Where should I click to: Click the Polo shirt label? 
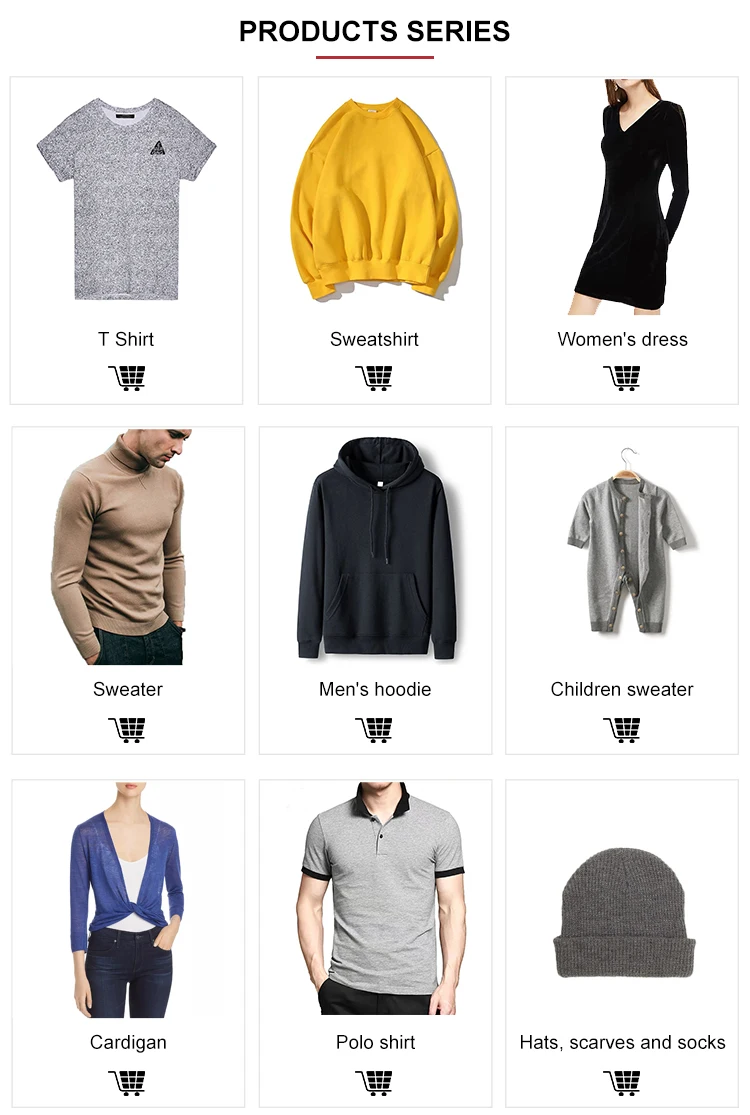375,1042
